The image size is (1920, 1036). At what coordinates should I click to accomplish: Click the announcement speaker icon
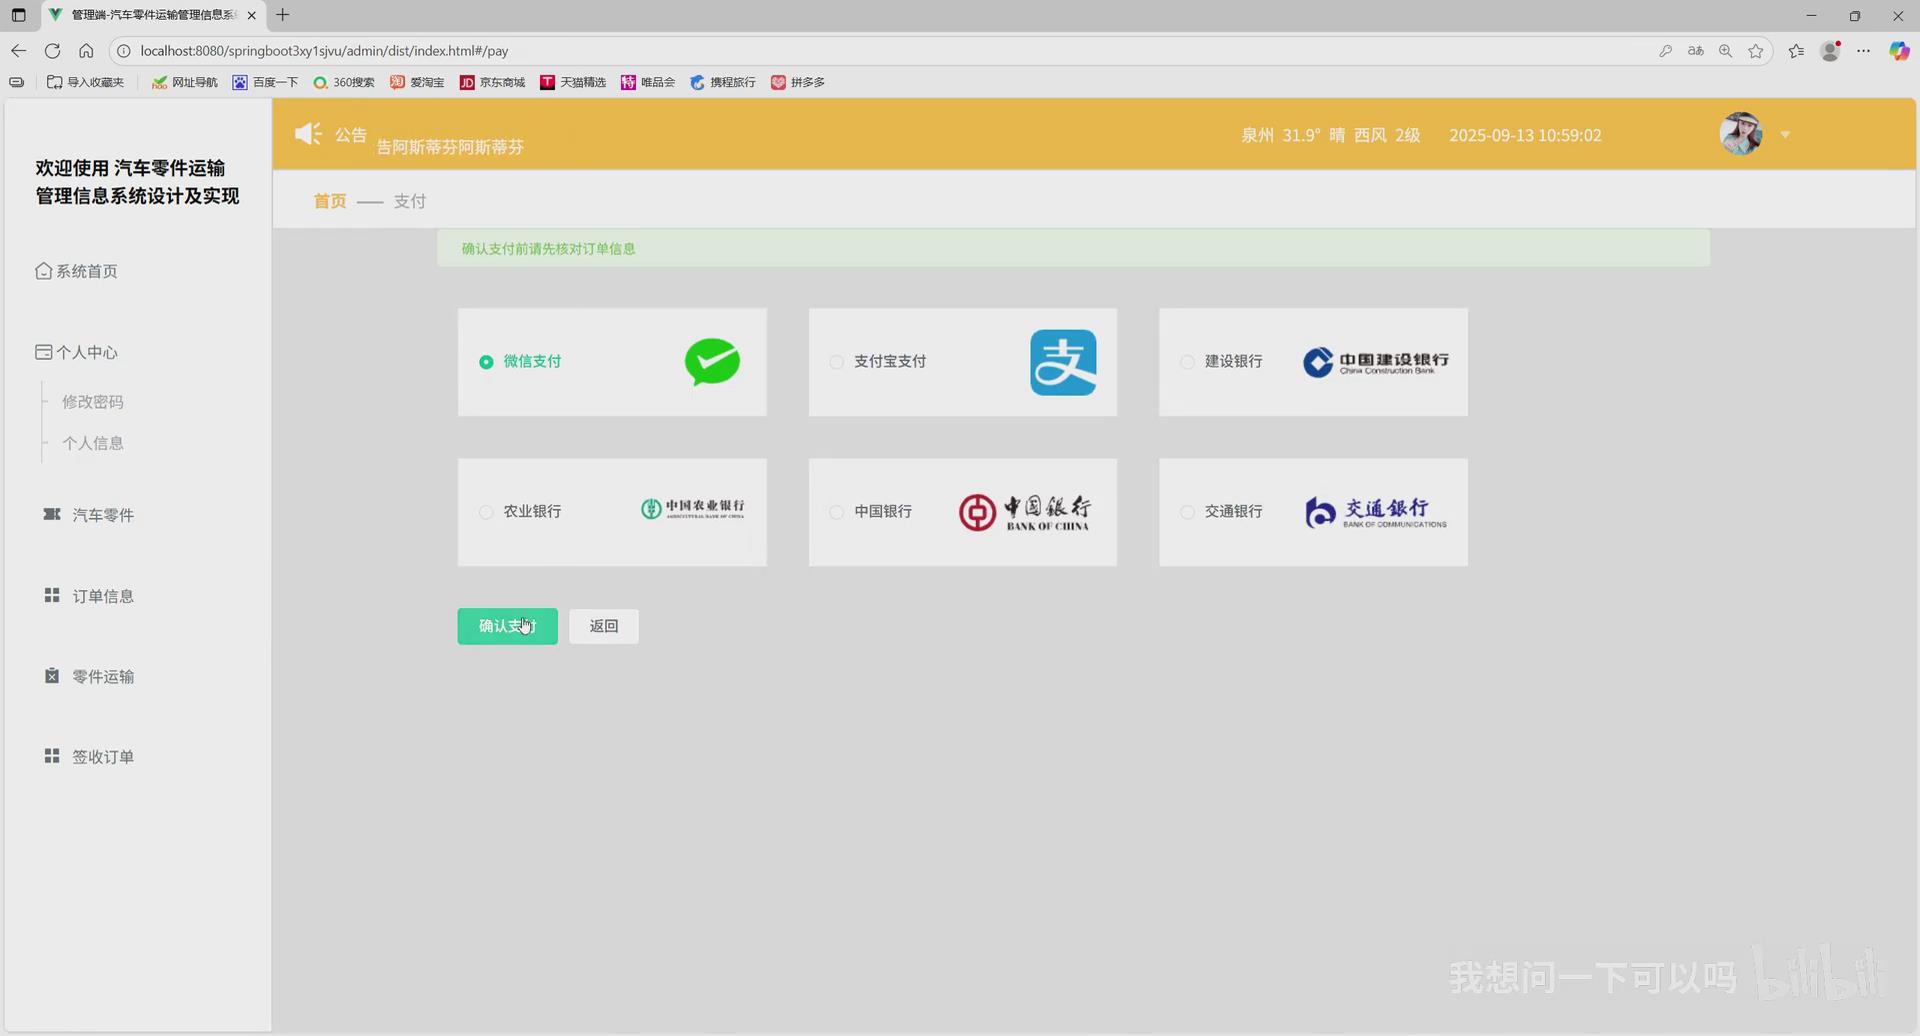tap(308, 134)
